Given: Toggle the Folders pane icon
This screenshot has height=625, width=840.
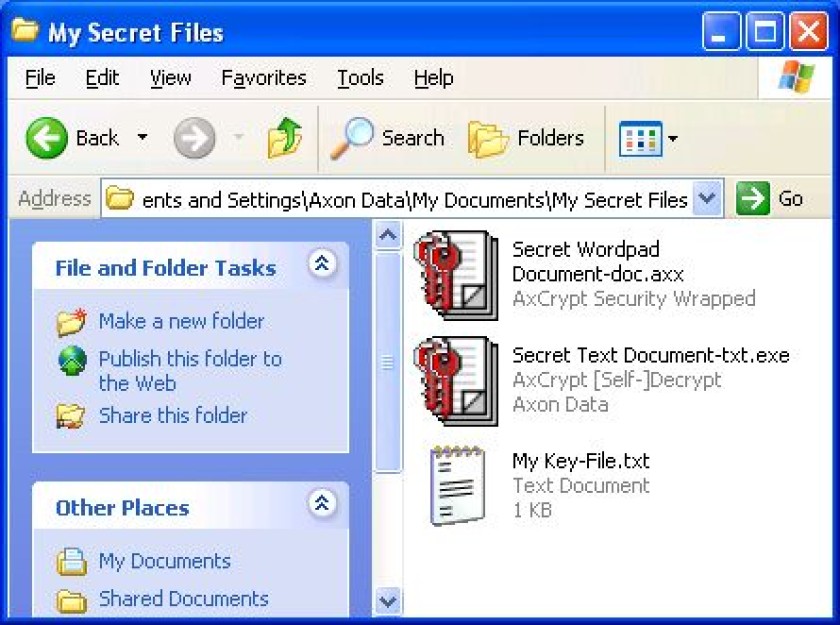Looking at the screenshot, I should pyautogui.click(x=488, y=139).
